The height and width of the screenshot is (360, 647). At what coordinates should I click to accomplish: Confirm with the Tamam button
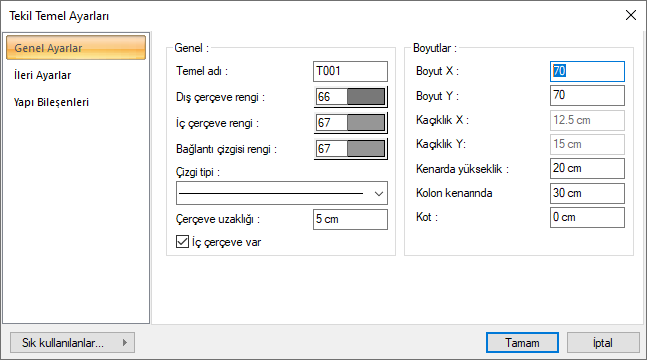pos(522,343)
